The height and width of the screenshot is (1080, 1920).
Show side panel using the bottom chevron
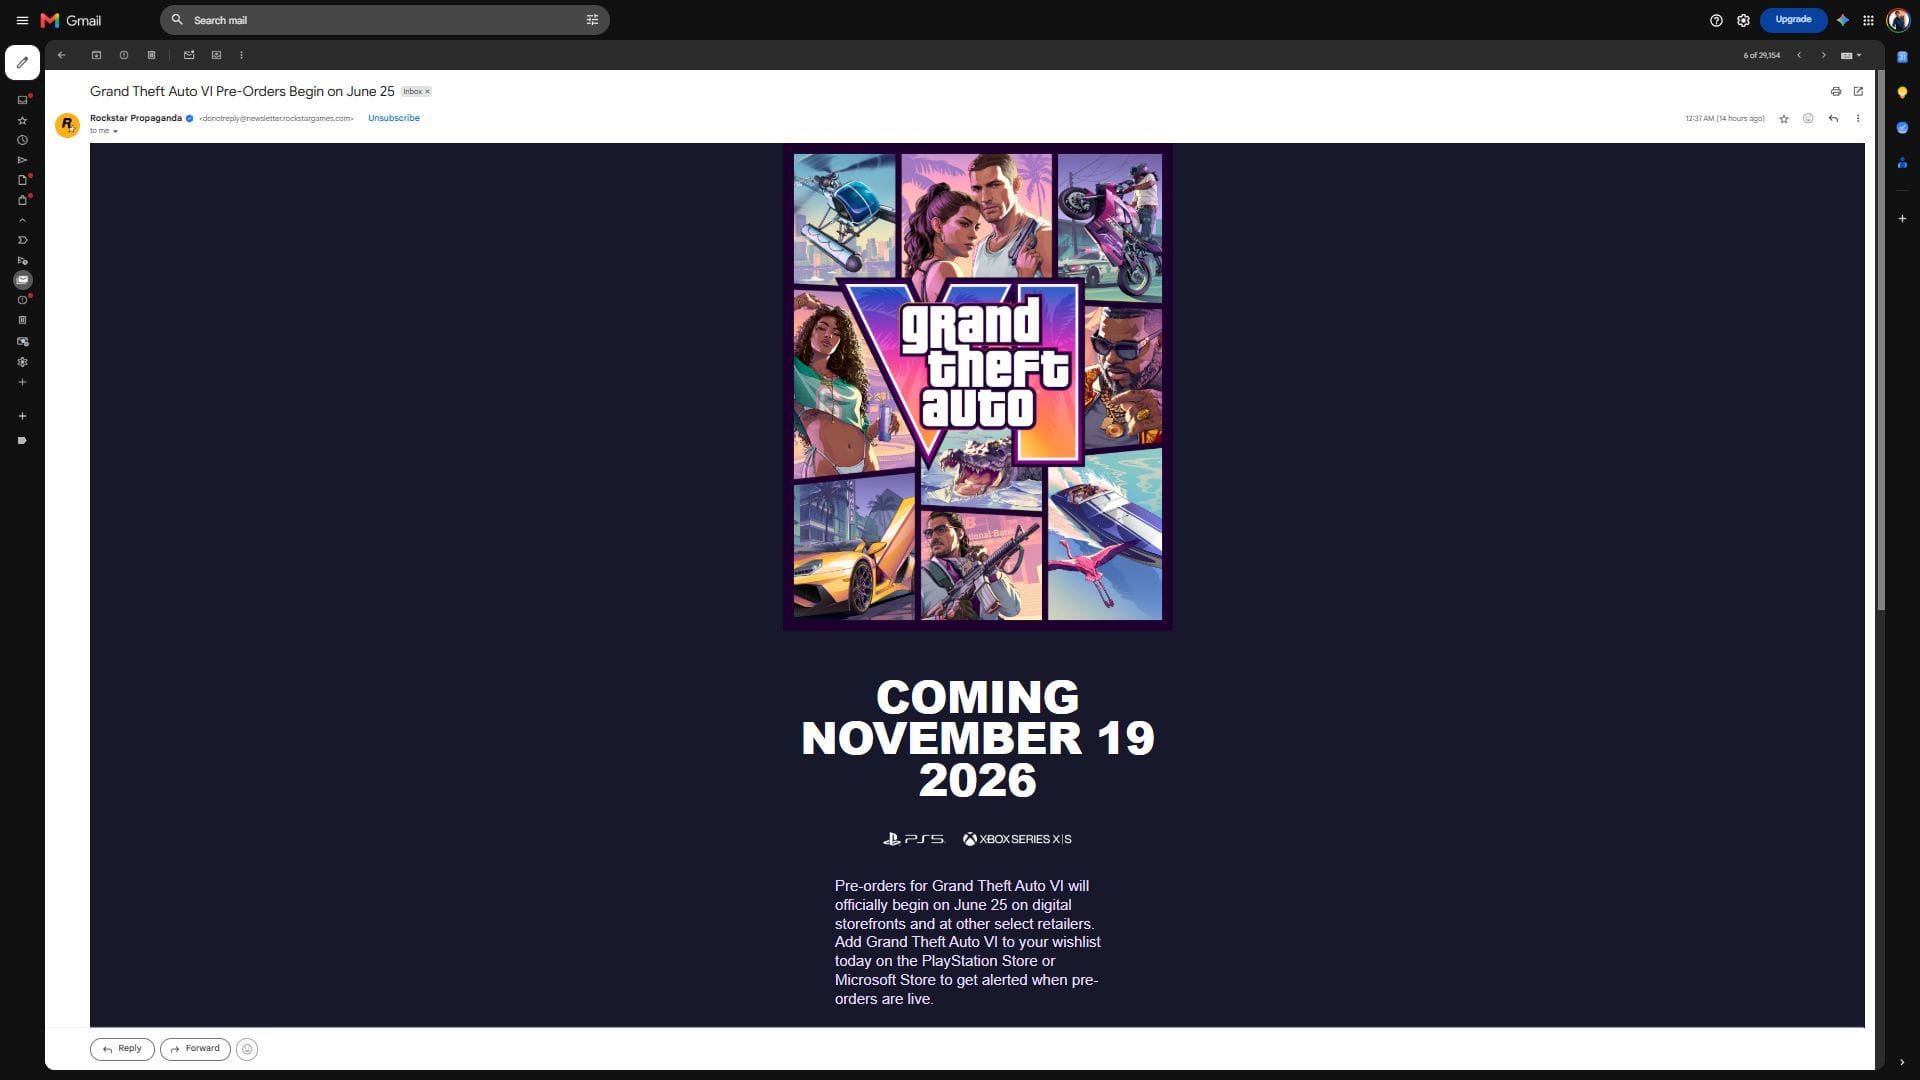1902,1062
